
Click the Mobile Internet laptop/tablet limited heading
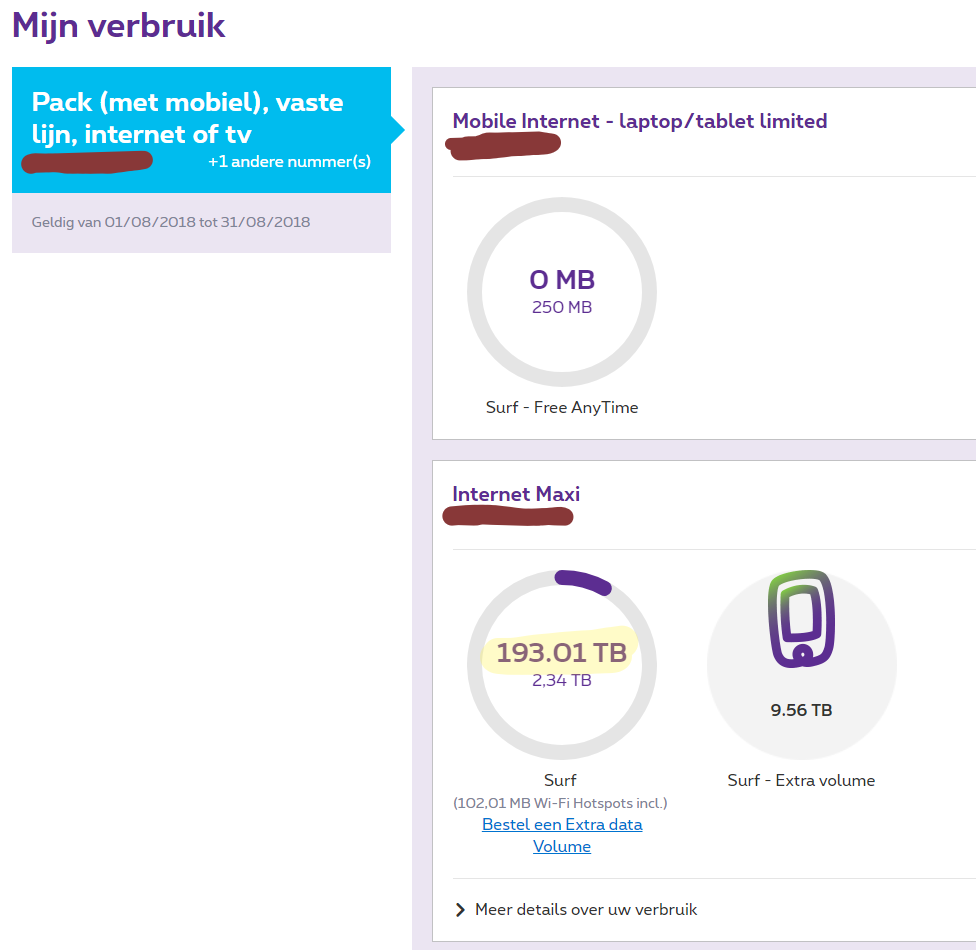point(639,121)
